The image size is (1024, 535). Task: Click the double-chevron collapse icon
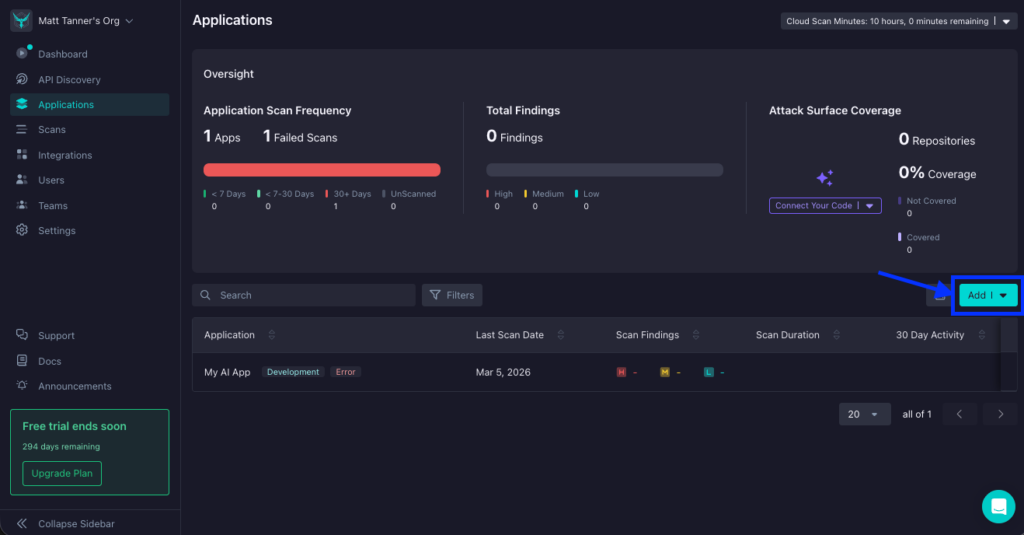pyautogui.click(x=22, y=523)
